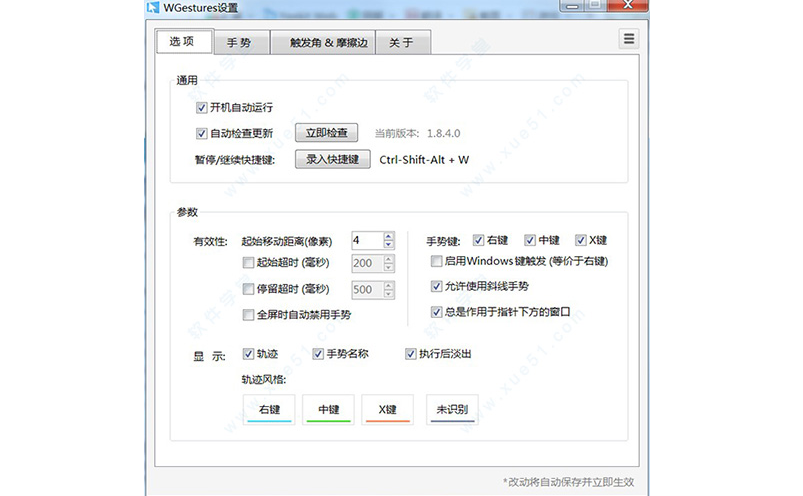The width and height of the screenshot is (803, 496).
Task: Click the 停留超时 value field showing 500
Action: [x=367, y=290]
